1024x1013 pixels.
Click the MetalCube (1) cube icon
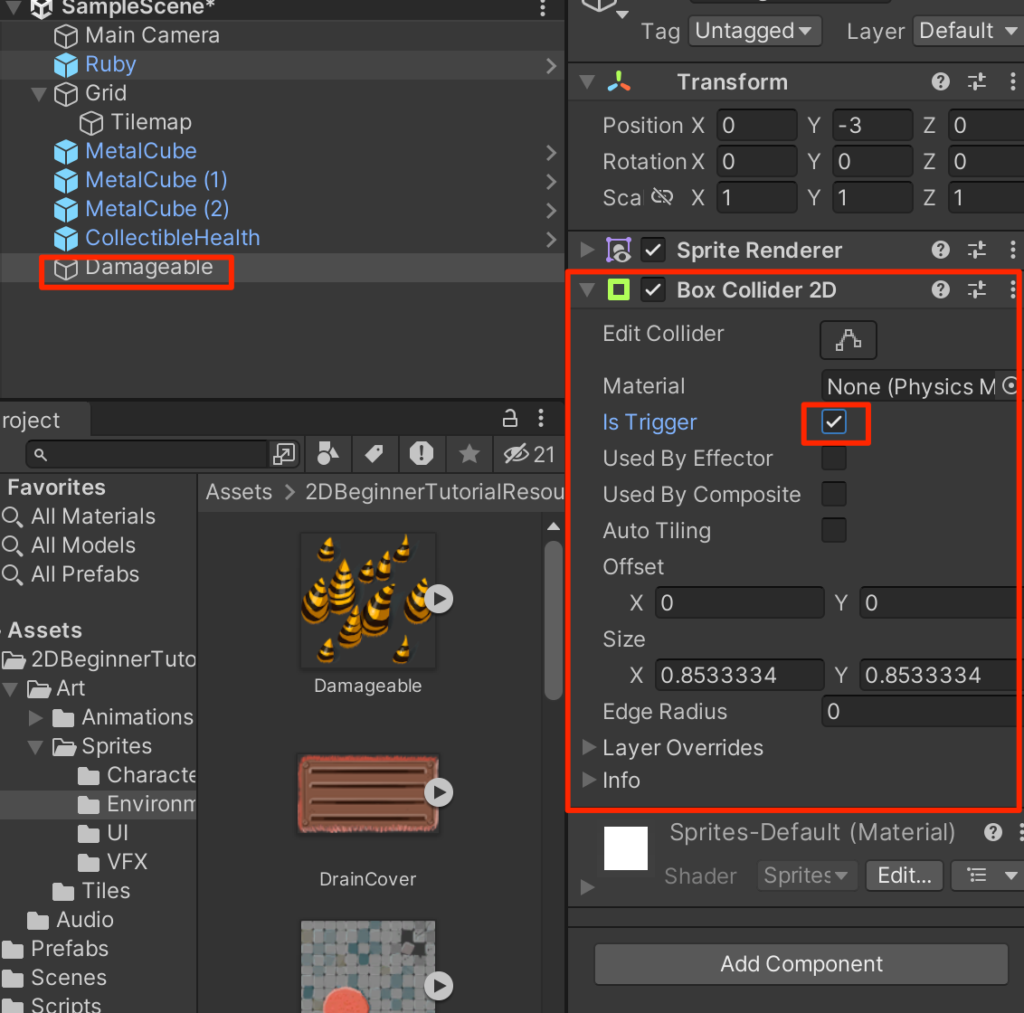[65, 180]
